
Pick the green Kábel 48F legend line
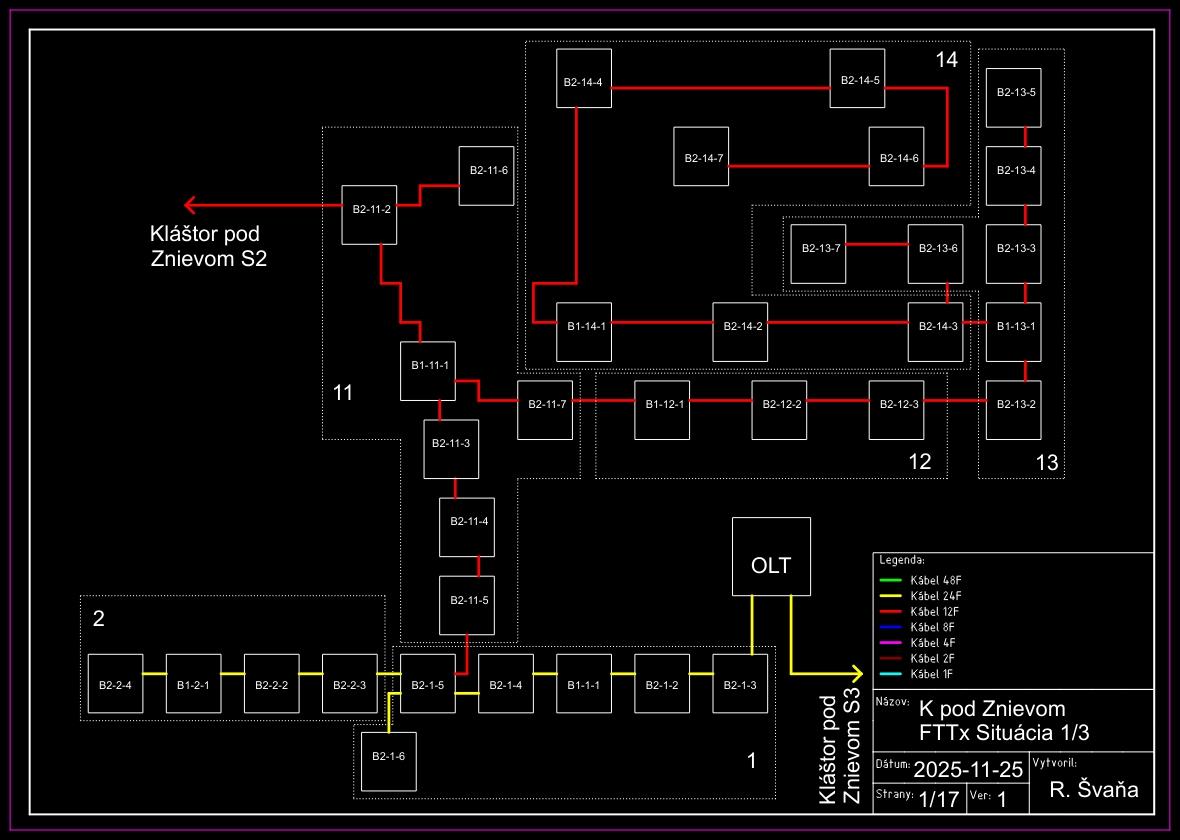[890, 579]
